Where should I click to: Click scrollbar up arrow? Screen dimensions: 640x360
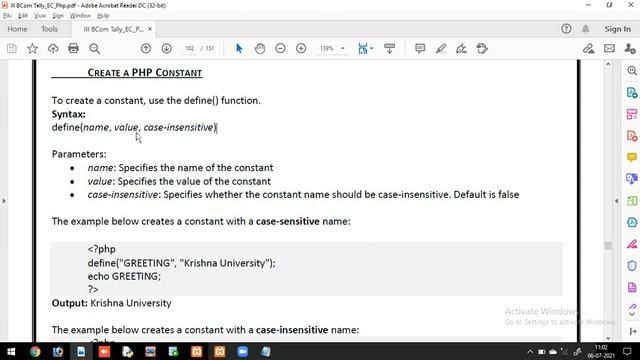(x=608, y=64)
